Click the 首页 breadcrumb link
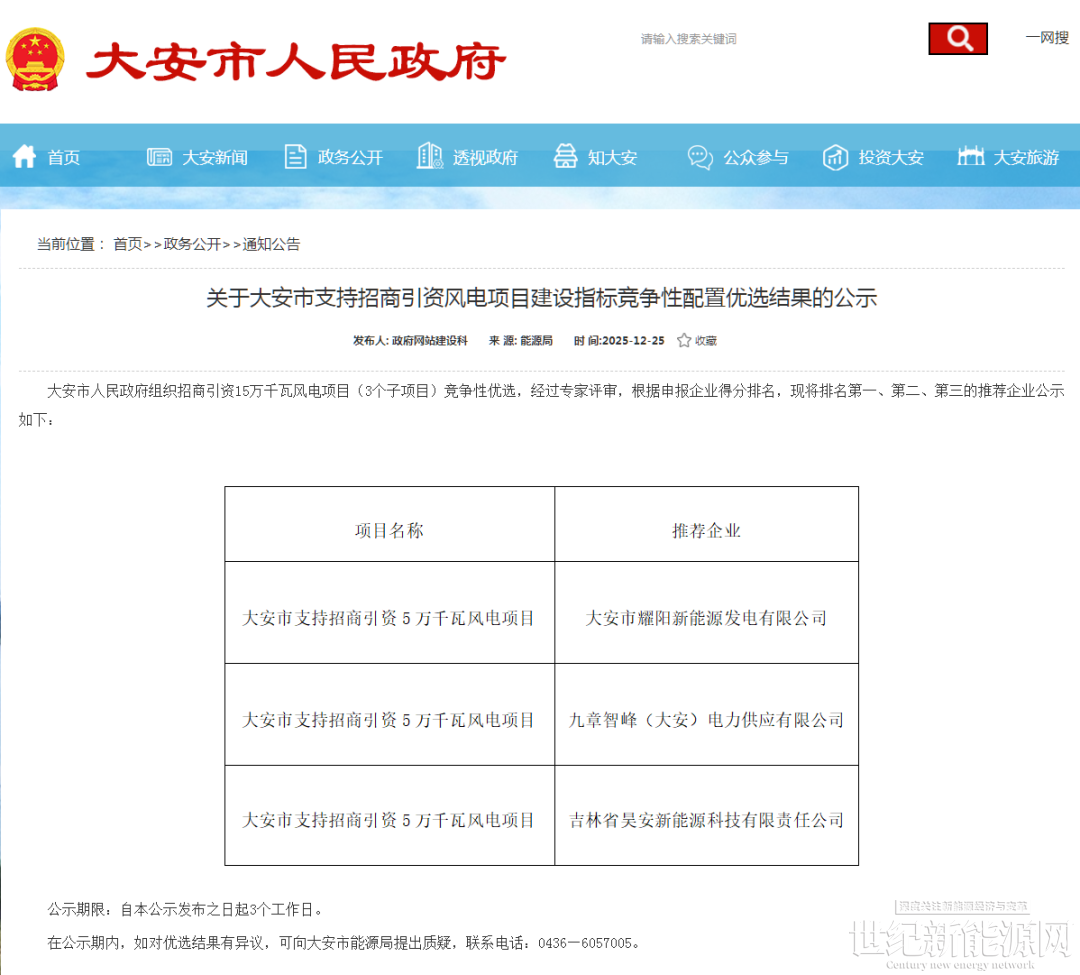This screenshot has height=975, width=1080. [x=127, y=244]
